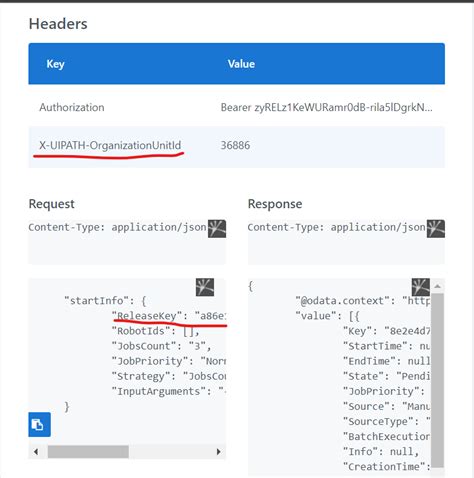
Task: Click the "SourceType" line in Response
Action: coord(387,421)
